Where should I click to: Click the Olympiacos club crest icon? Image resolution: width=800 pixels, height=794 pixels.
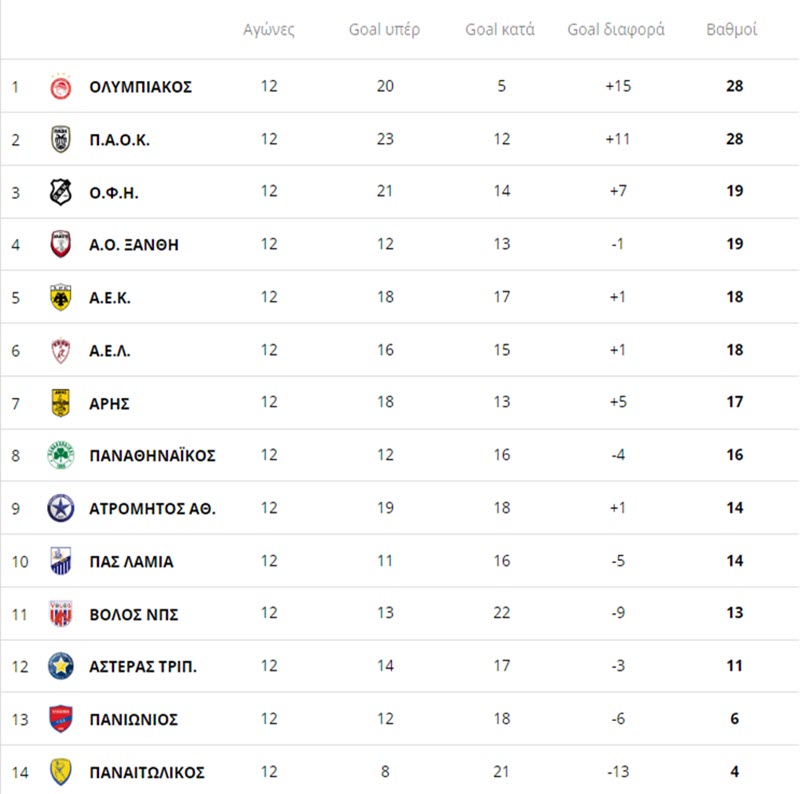[x=61, y=86]
